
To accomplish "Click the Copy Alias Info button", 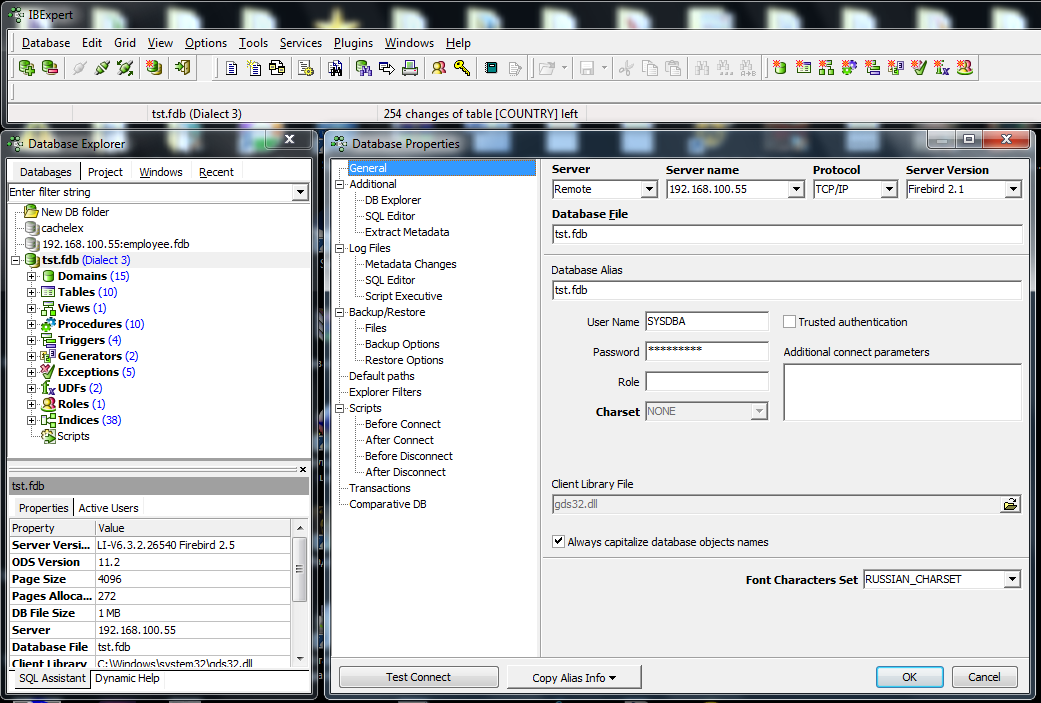I will tap(574, 677).
